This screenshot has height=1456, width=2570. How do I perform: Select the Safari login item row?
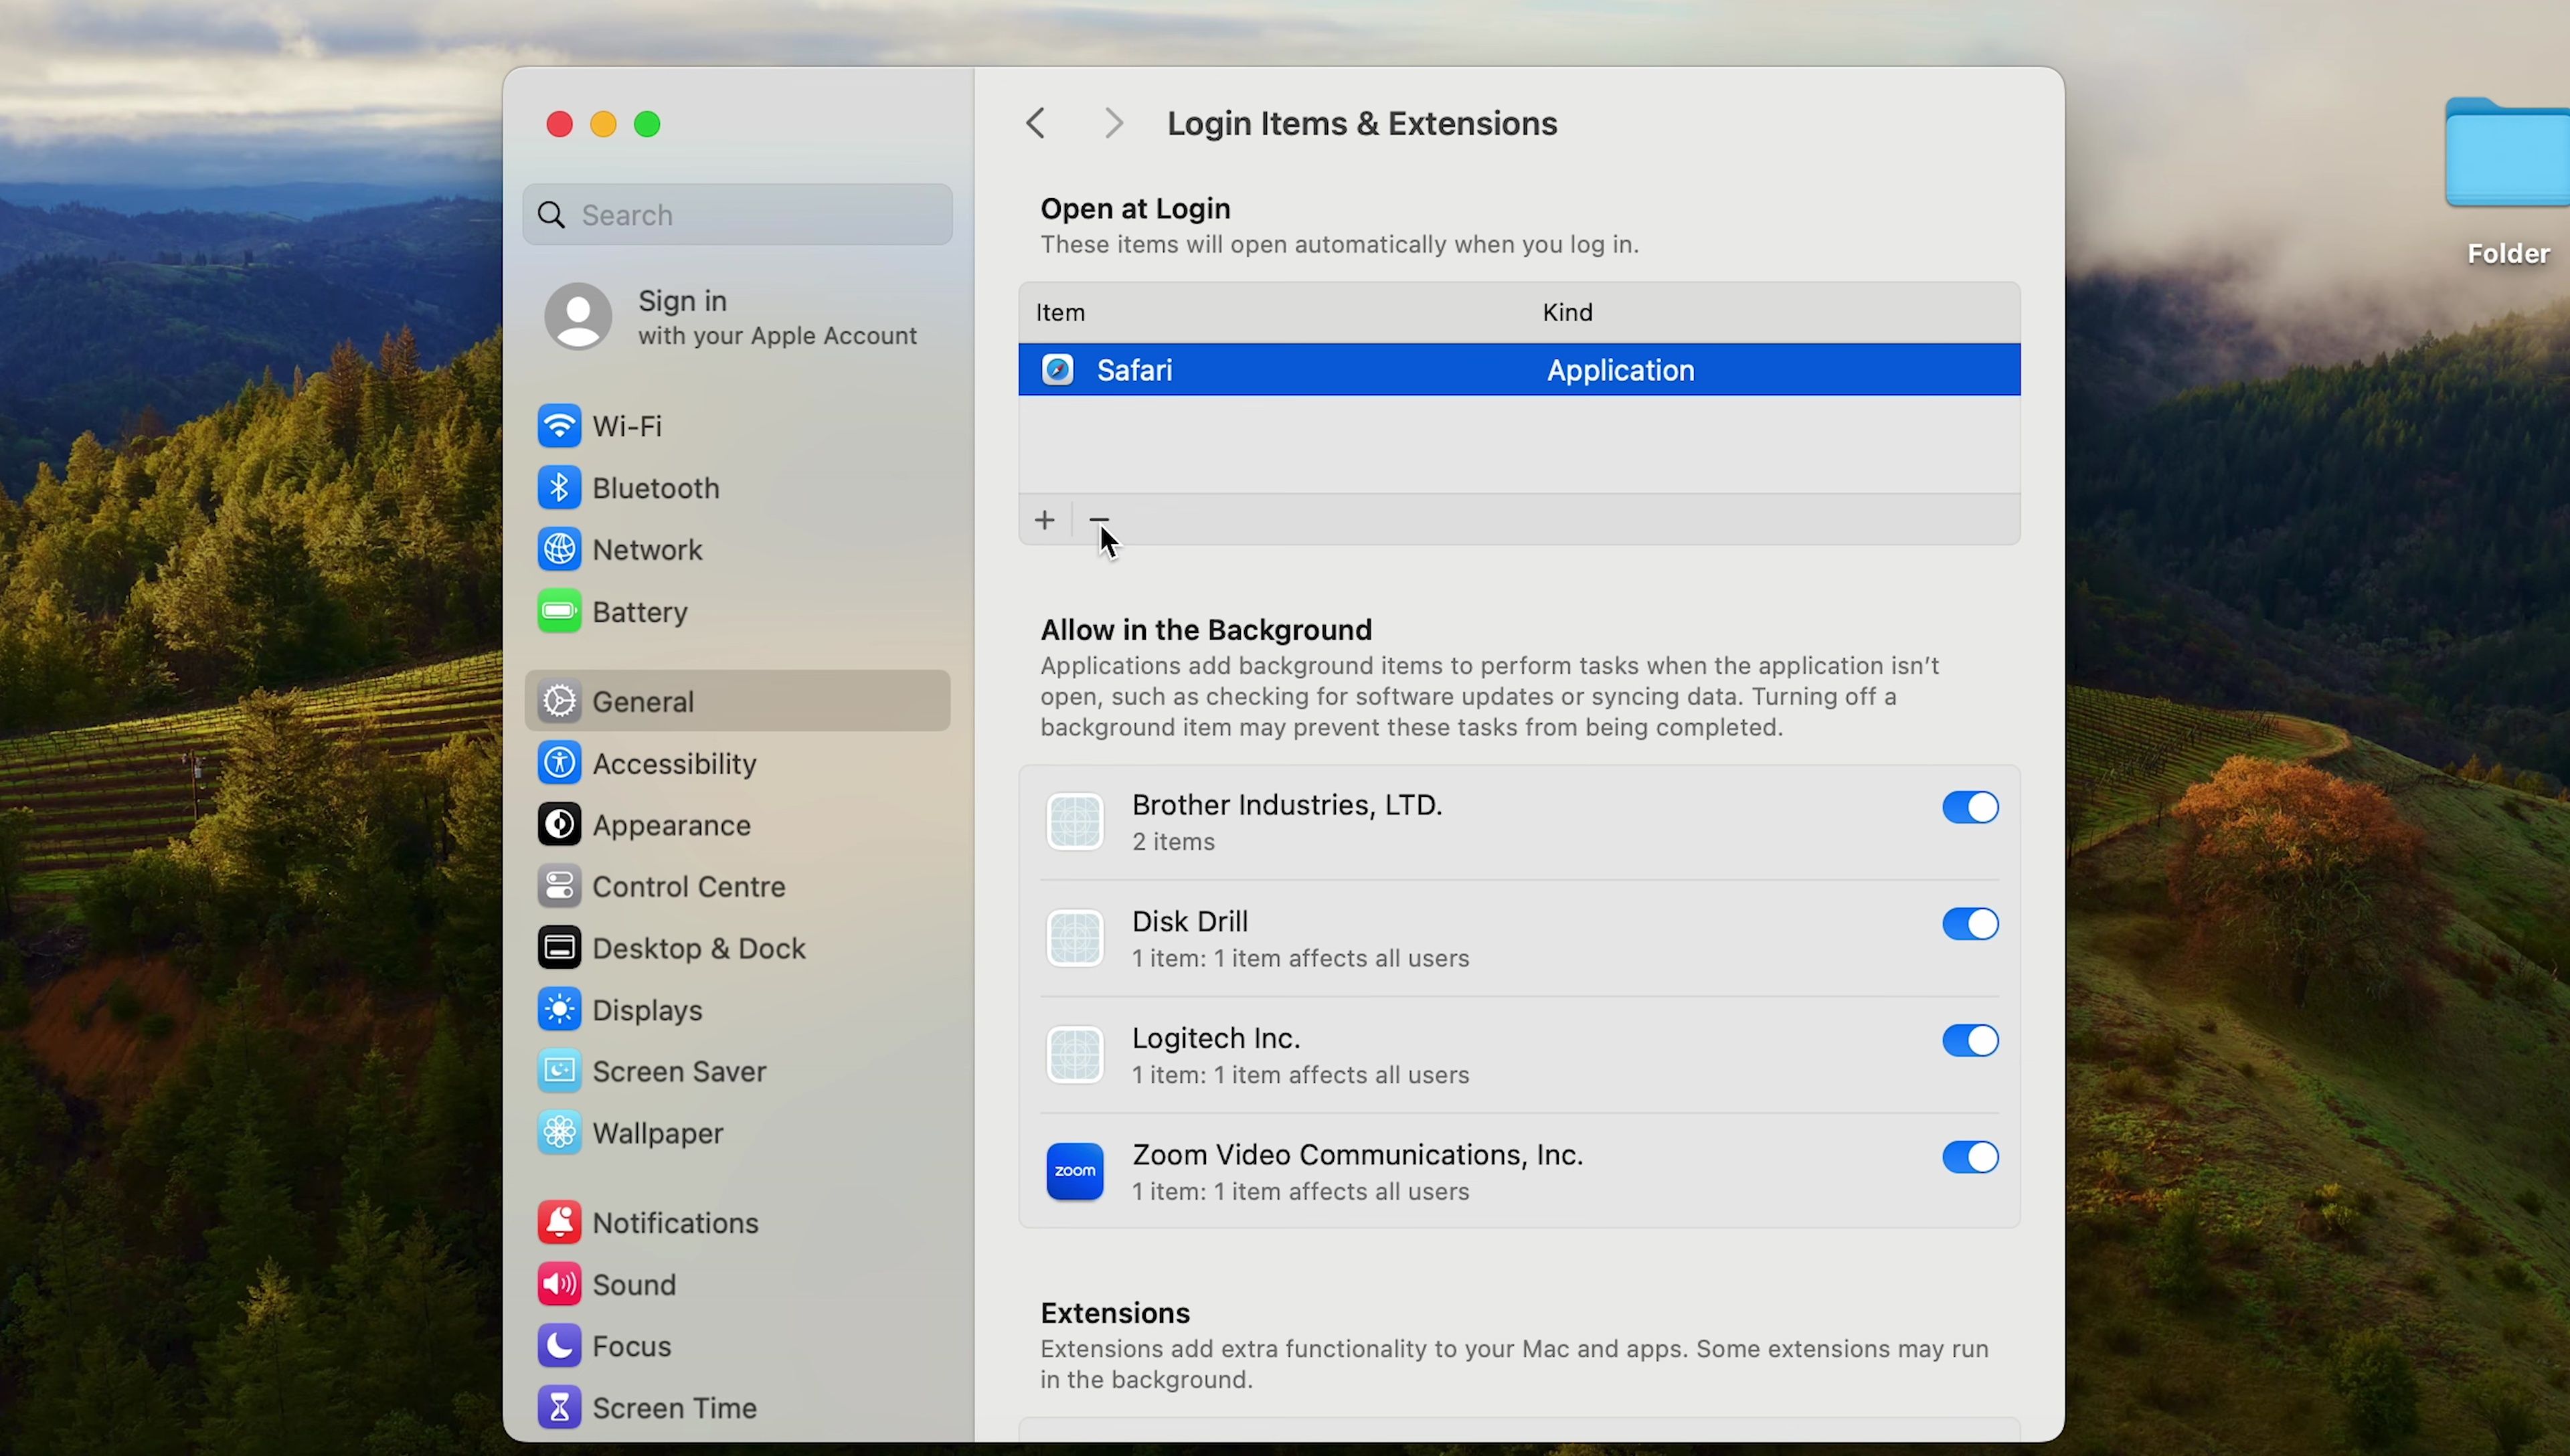point(1519,370)
